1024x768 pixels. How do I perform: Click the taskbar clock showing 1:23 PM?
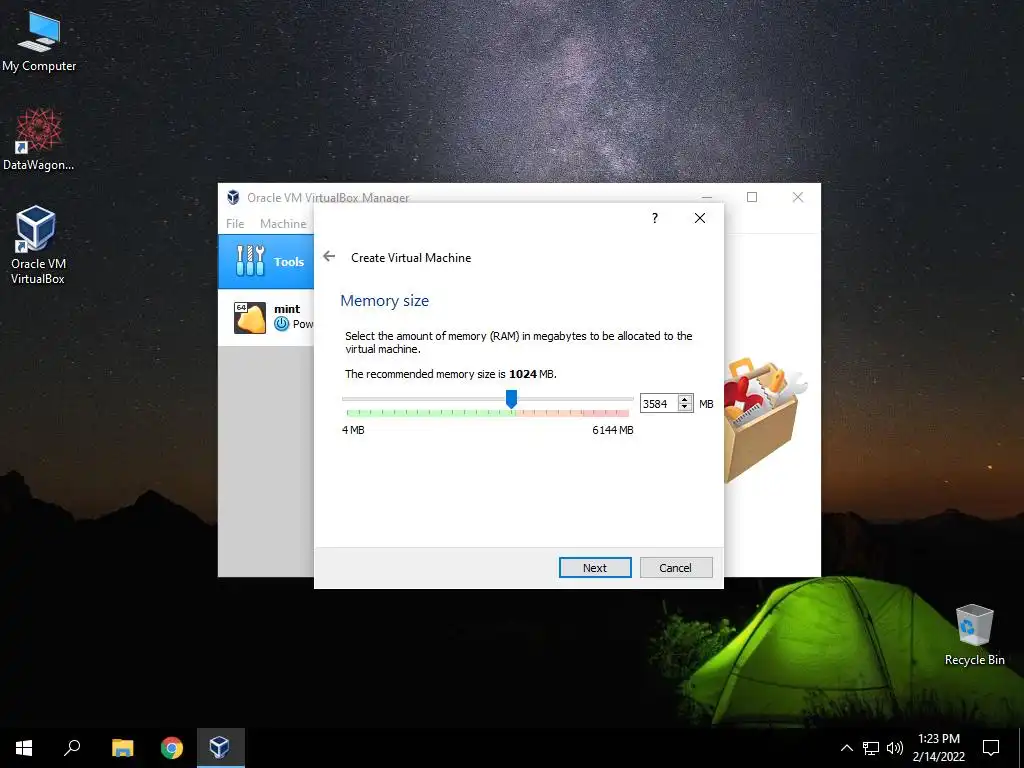(938, 748)
